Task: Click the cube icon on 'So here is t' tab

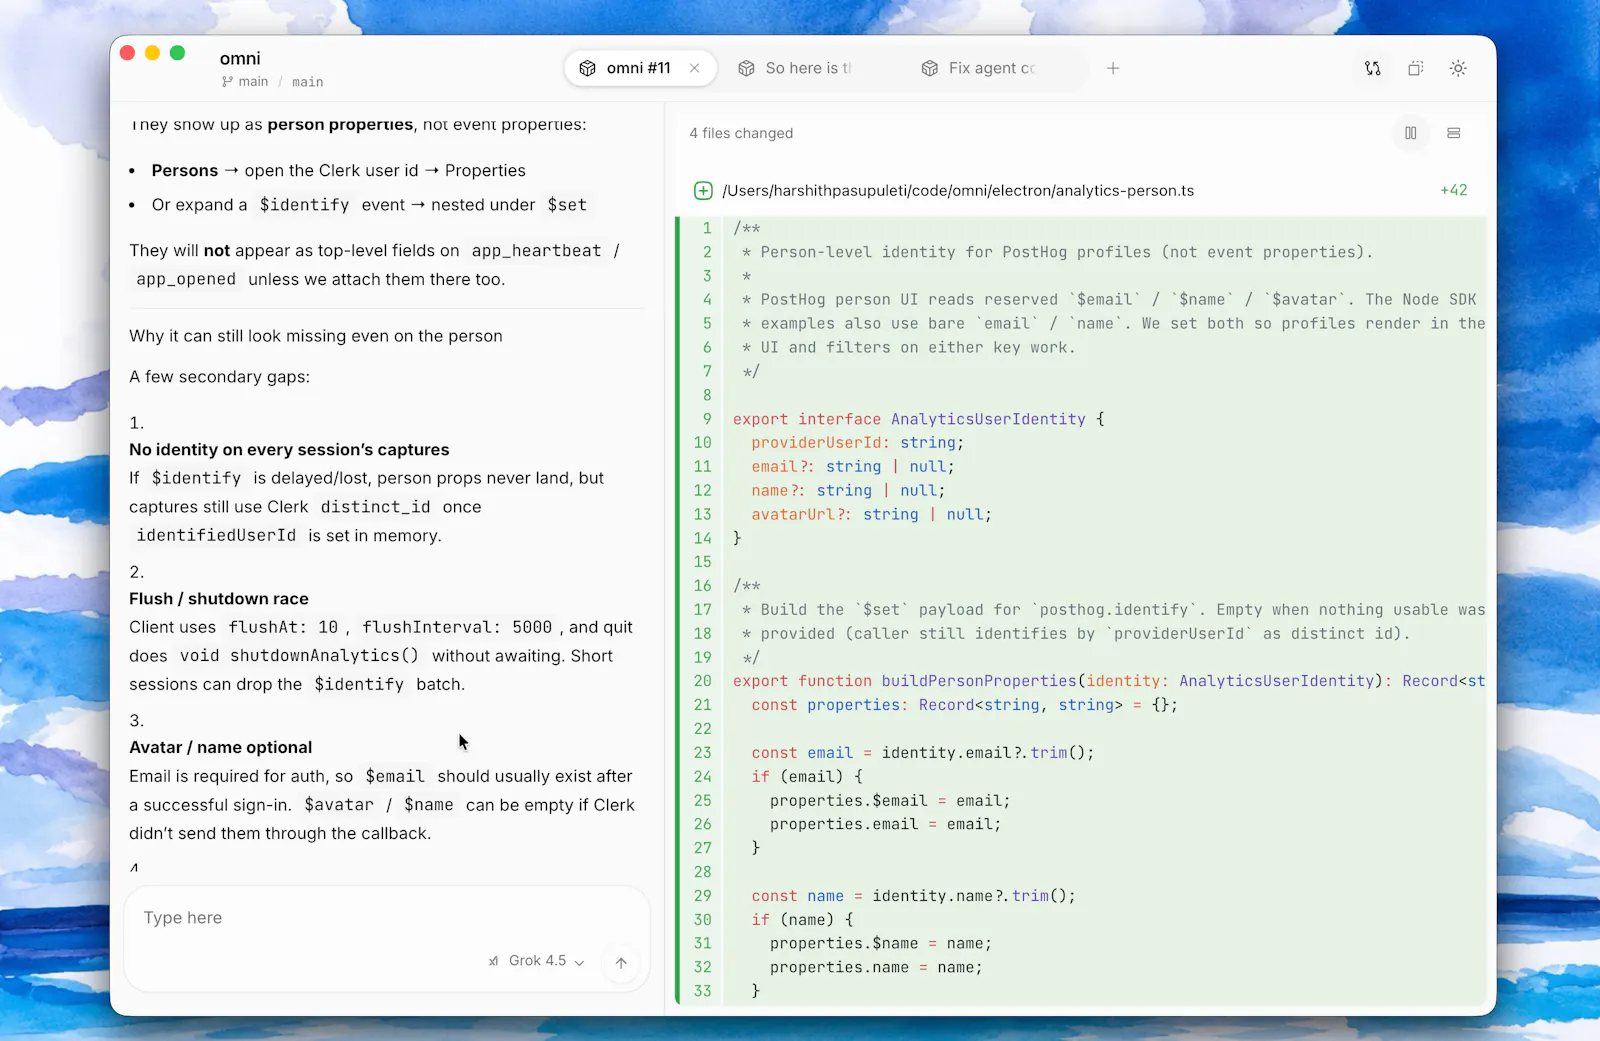Action: [x=746, y=68]
